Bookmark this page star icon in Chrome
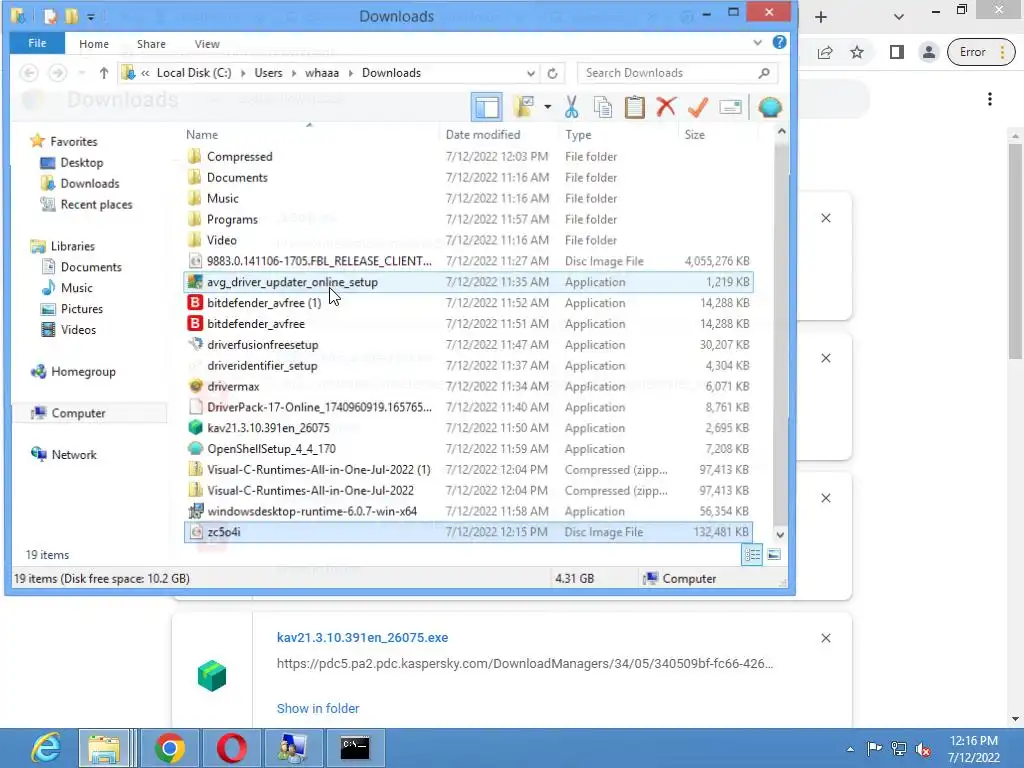1024x768 pixels. [x=857, y=52]
